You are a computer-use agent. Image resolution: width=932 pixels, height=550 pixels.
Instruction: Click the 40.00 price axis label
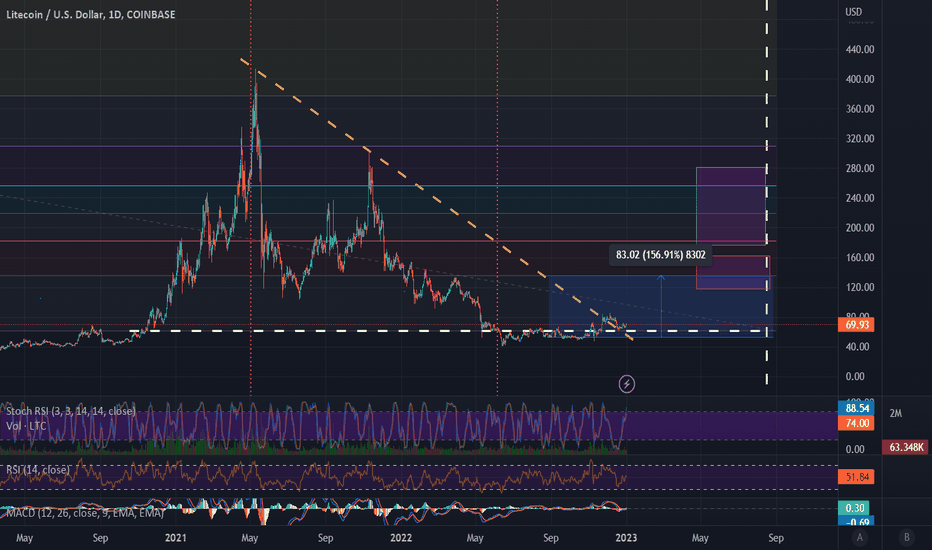[857, 347]
